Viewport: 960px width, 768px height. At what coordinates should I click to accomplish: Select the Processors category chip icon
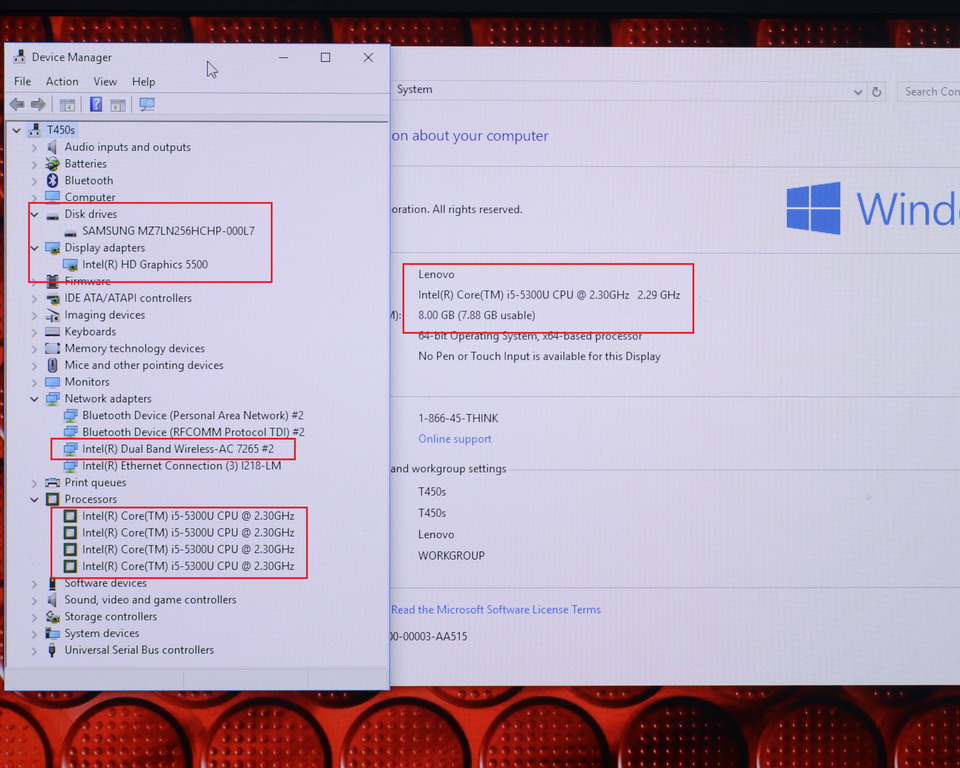tap(53, 499)
